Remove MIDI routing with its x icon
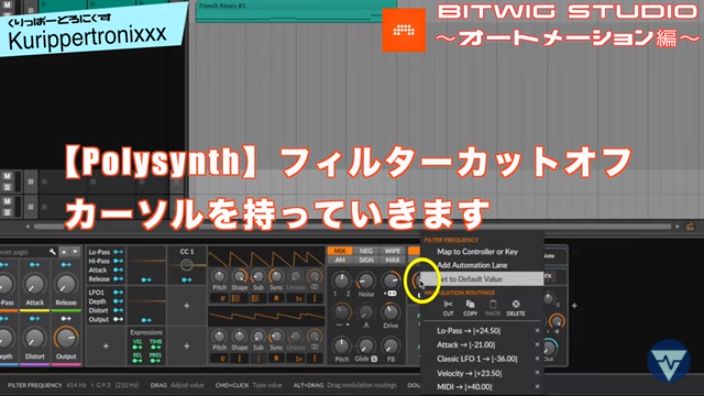The image size is (704, 396). pyautogui.click(x=537, y=387)
